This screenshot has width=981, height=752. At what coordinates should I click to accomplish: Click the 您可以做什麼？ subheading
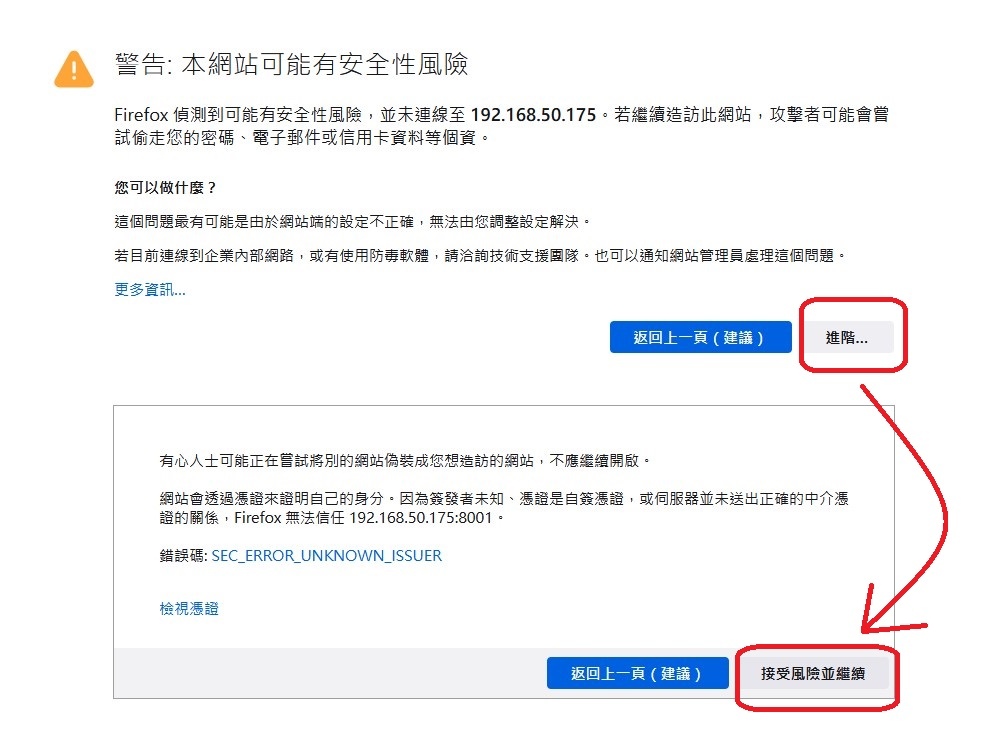[165, 188]
